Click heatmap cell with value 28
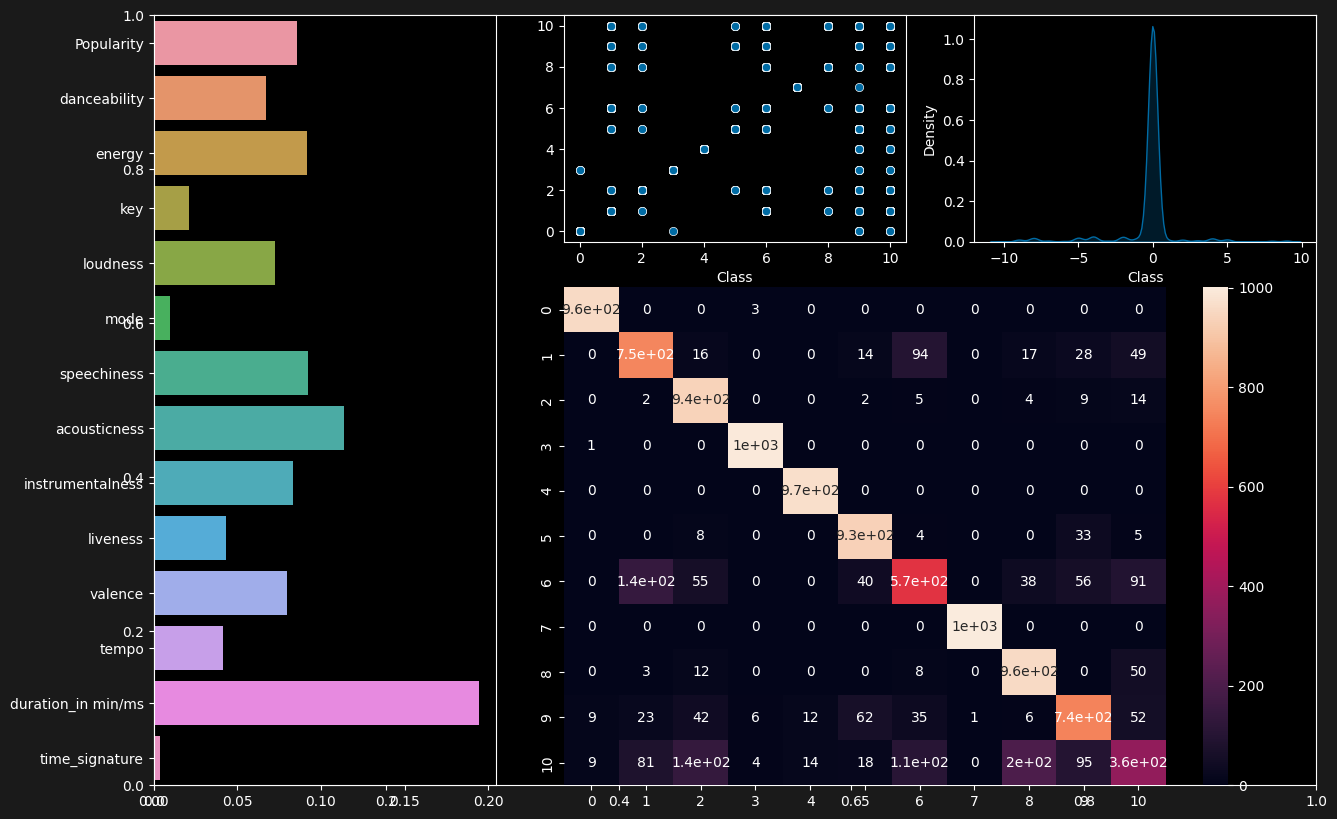This screenshot has height=819, width=1337. point(1083,355)
